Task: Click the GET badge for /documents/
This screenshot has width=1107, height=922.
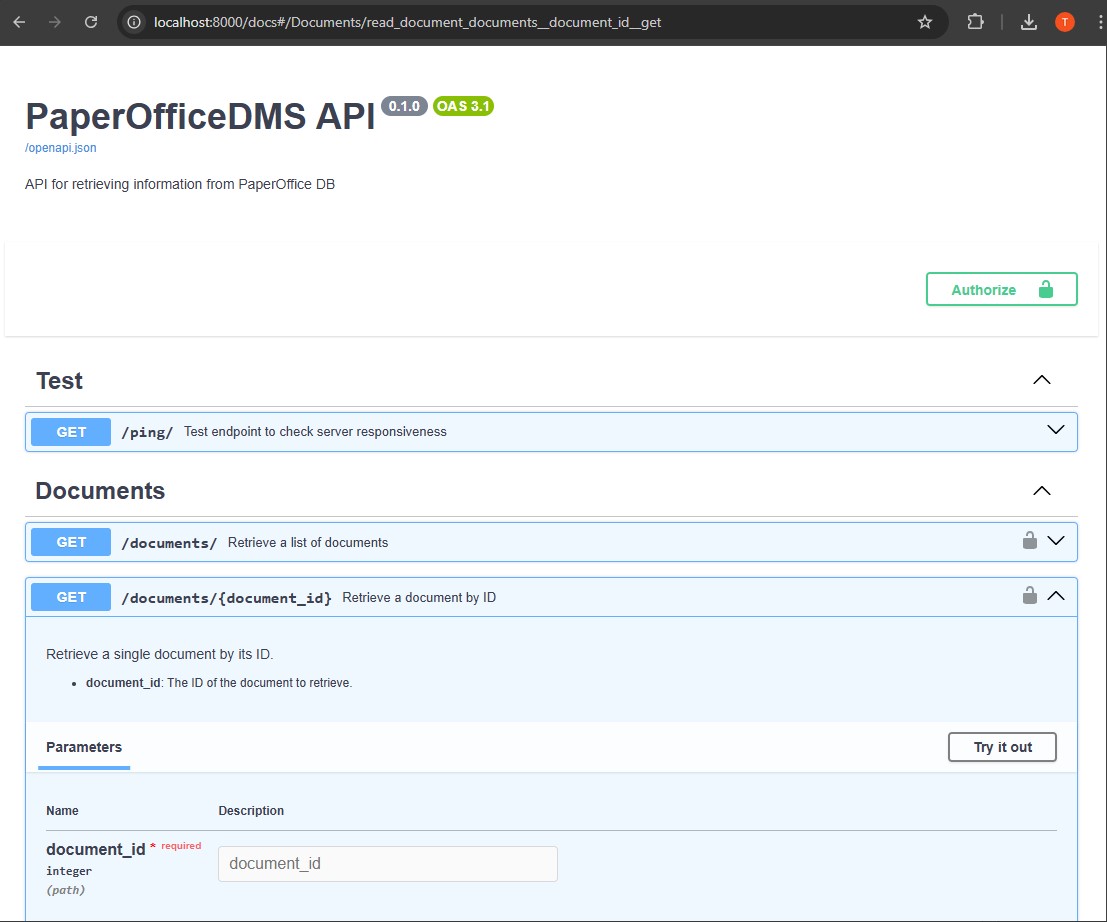Action: click(x=71, y=542)
